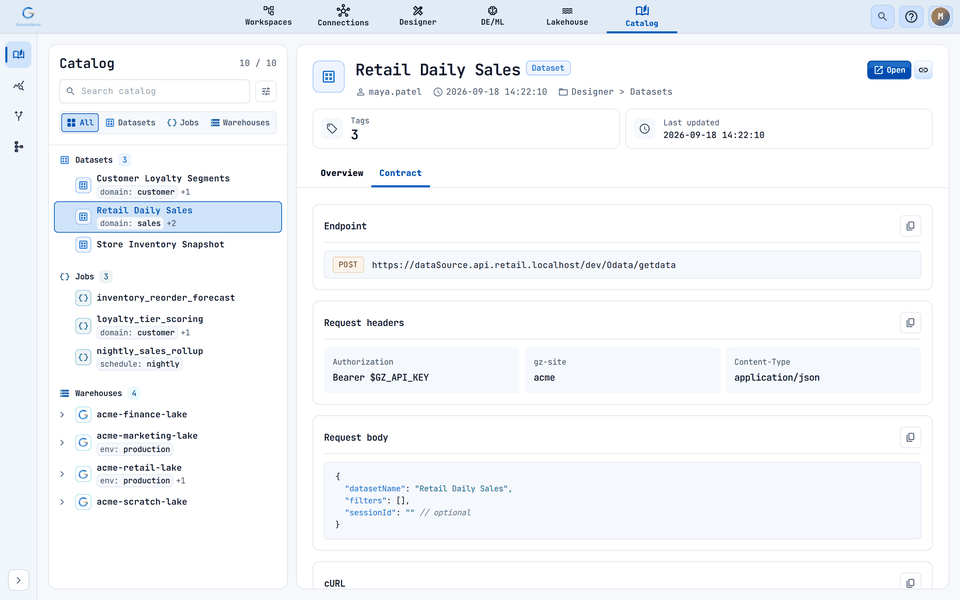The image size is (960, 600).
Task: Click the maya.patel owner name
Action: (x=395, y=92)
